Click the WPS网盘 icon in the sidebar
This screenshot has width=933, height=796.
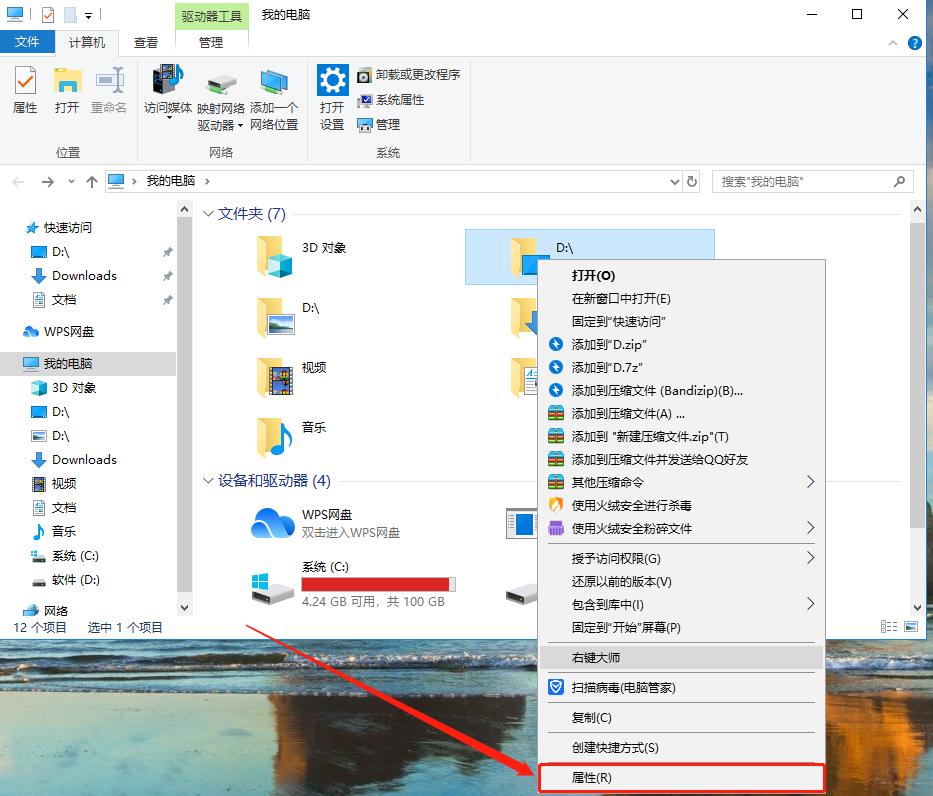pos(32,331)
